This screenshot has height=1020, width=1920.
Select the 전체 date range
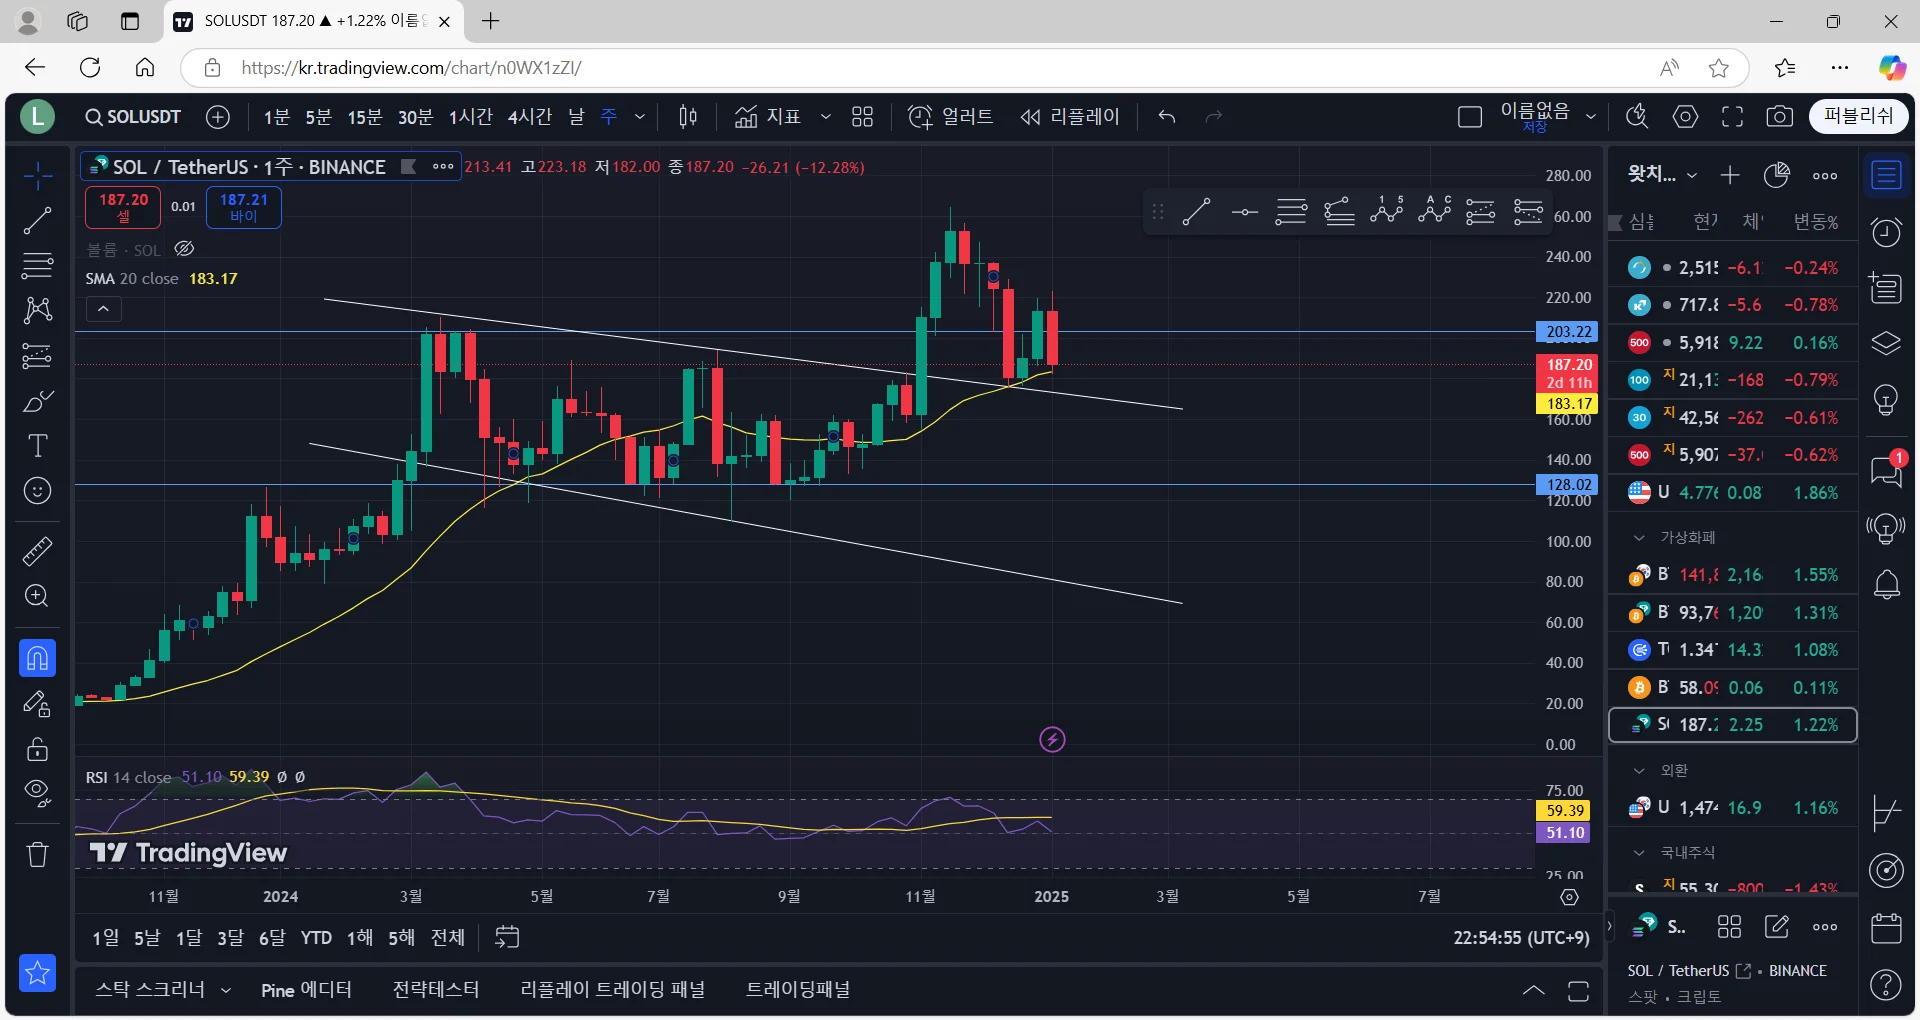pyautogui.click(x=448, y=938)
